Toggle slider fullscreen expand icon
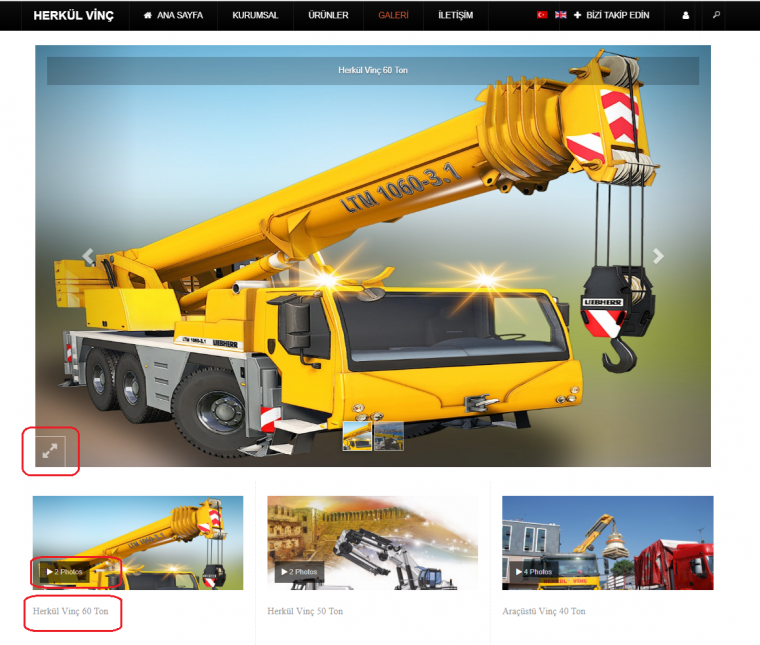760x645 pixels. [50, 451]
